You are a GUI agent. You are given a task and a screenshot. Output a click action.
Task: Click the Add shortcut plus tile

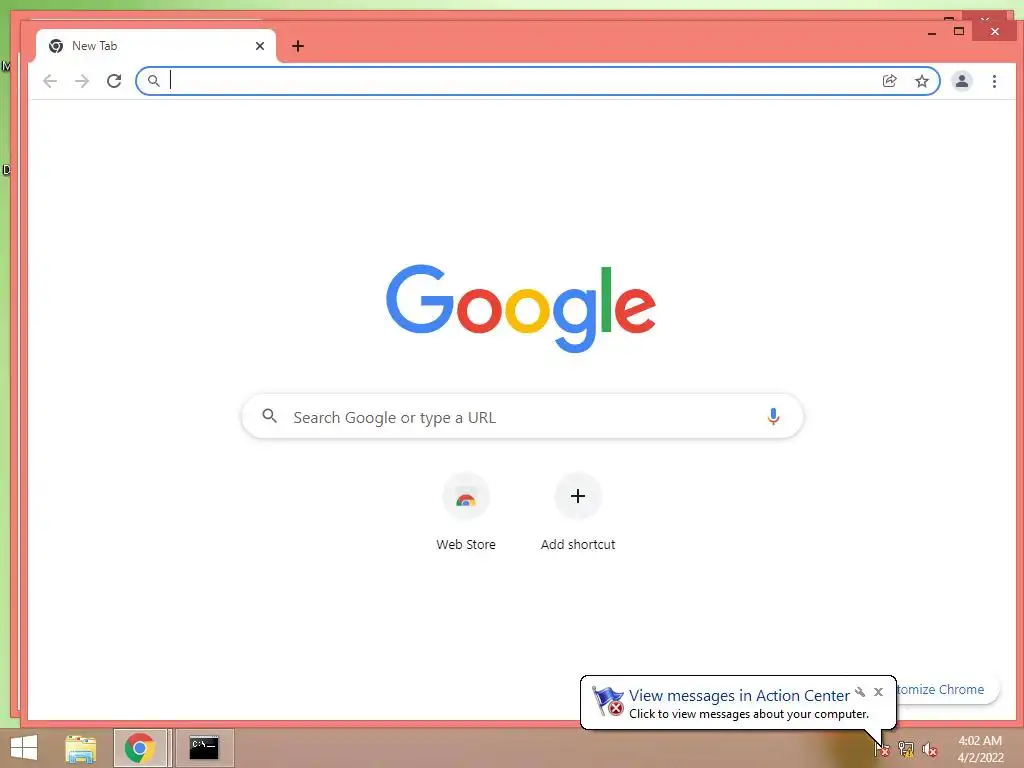point(578,496)
